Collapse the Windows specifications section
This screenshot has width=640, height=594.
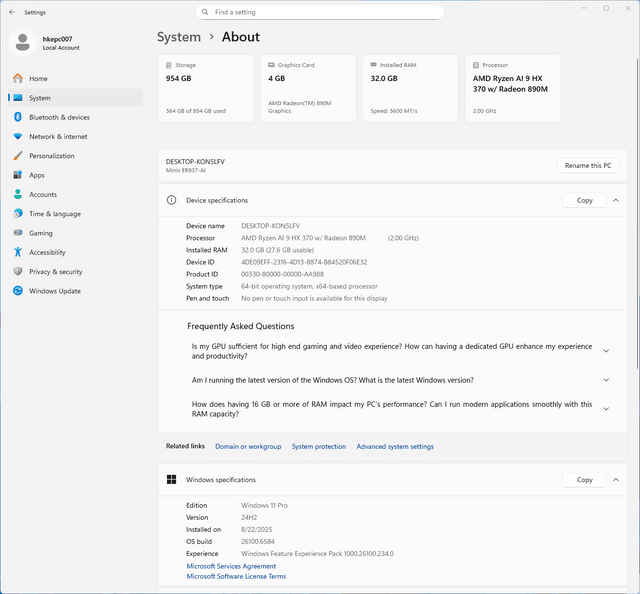(616, 480)
